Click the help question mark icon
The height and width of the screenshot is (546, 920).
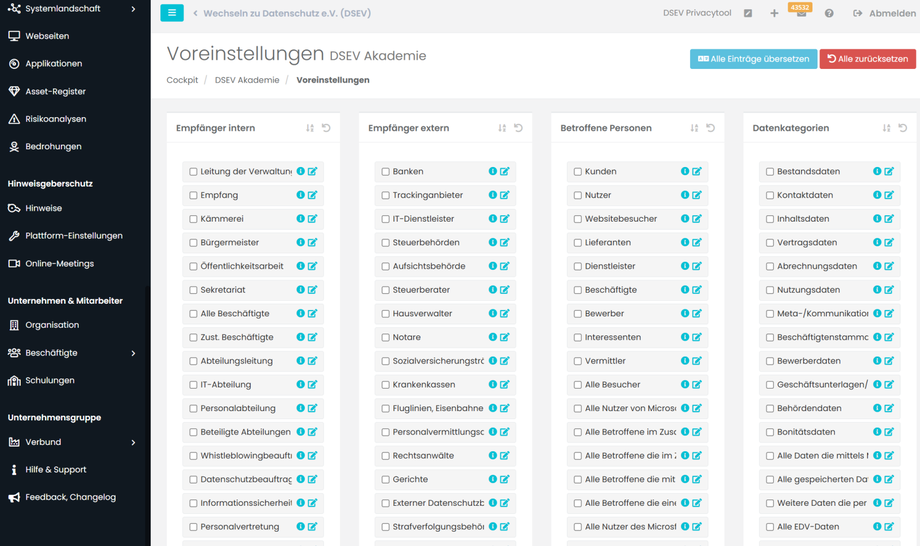[829, 14]
